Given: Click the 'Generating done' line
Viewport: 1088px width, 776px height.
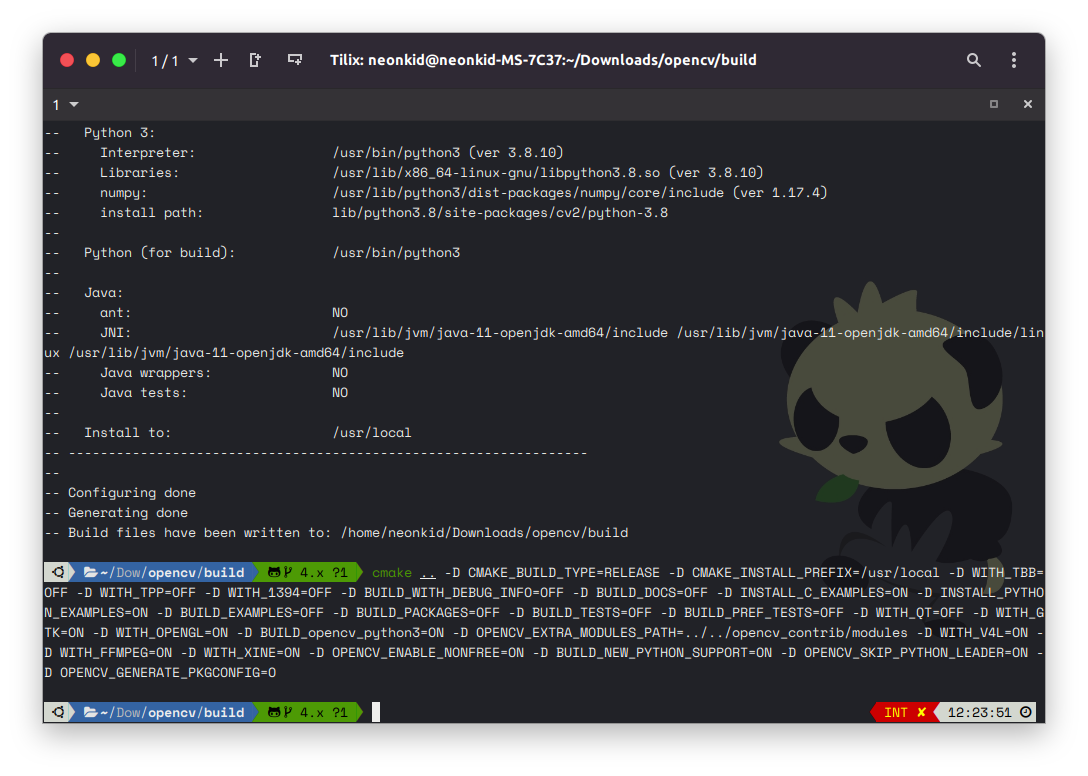Looking at the screenshot, I should click(128, 513).
